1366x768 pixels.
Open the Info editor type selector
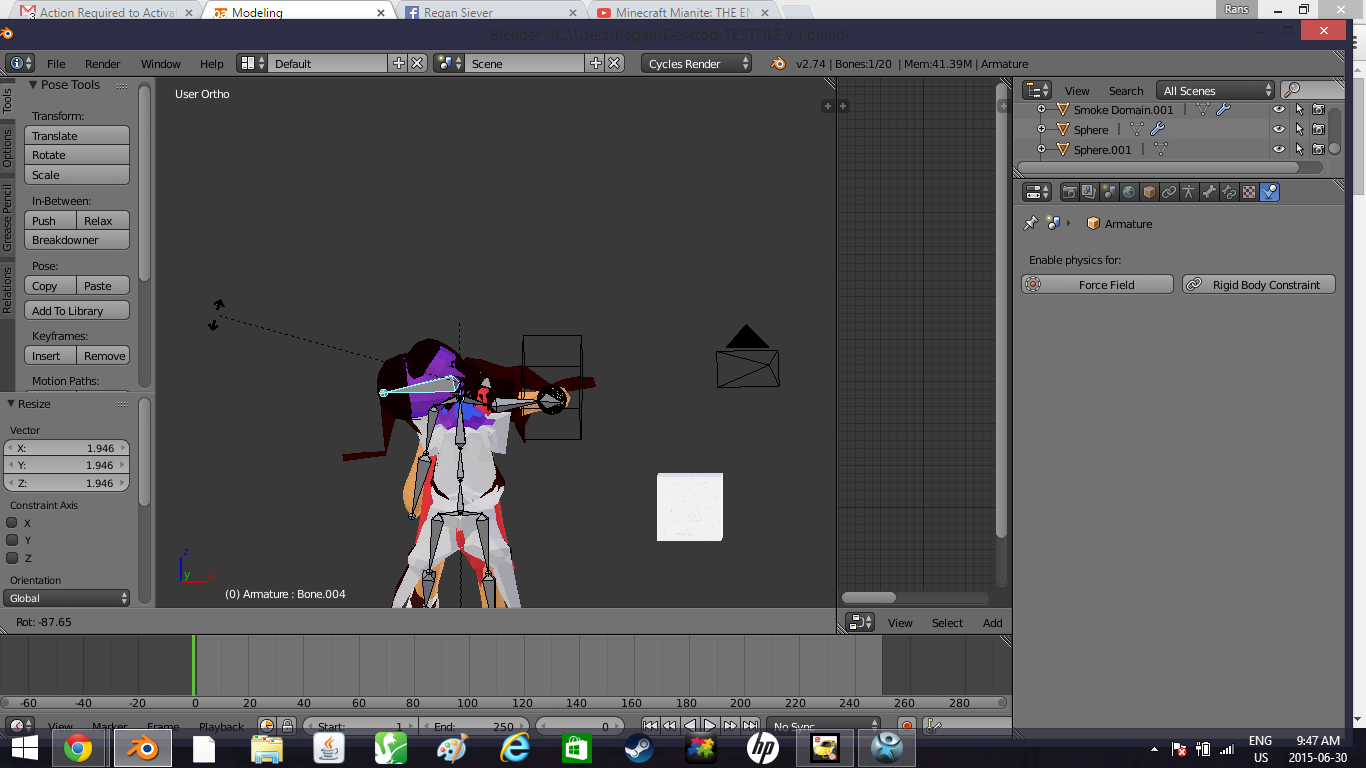point(20,63)
